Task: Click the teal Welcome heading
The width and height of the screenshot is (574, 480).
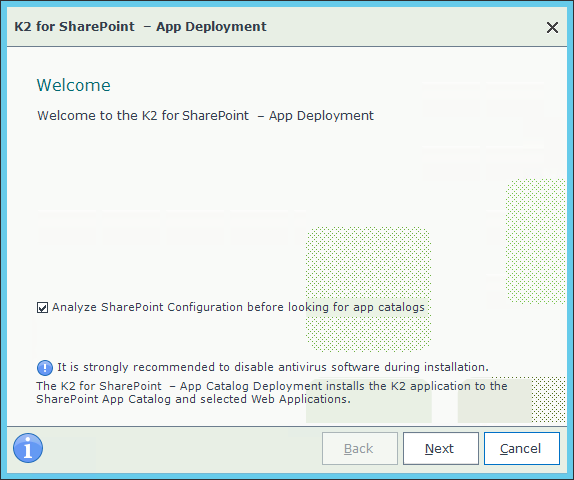Action: coord(74,85)
